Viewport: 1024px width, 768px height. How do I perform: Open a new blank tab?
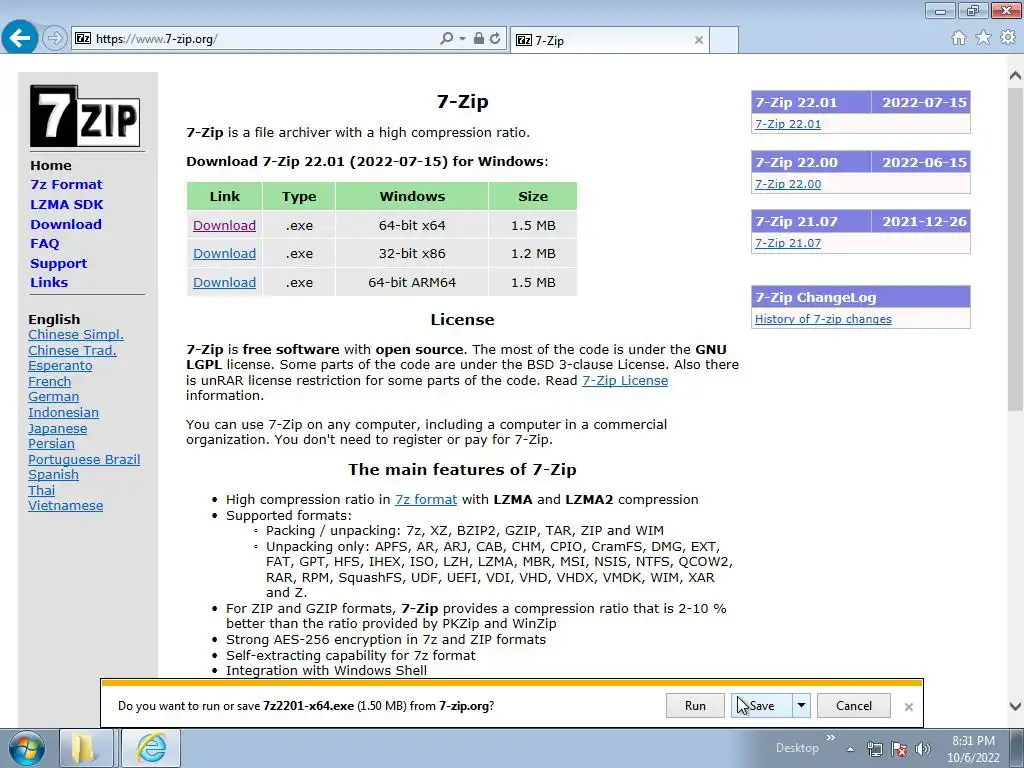coord(724,40)
